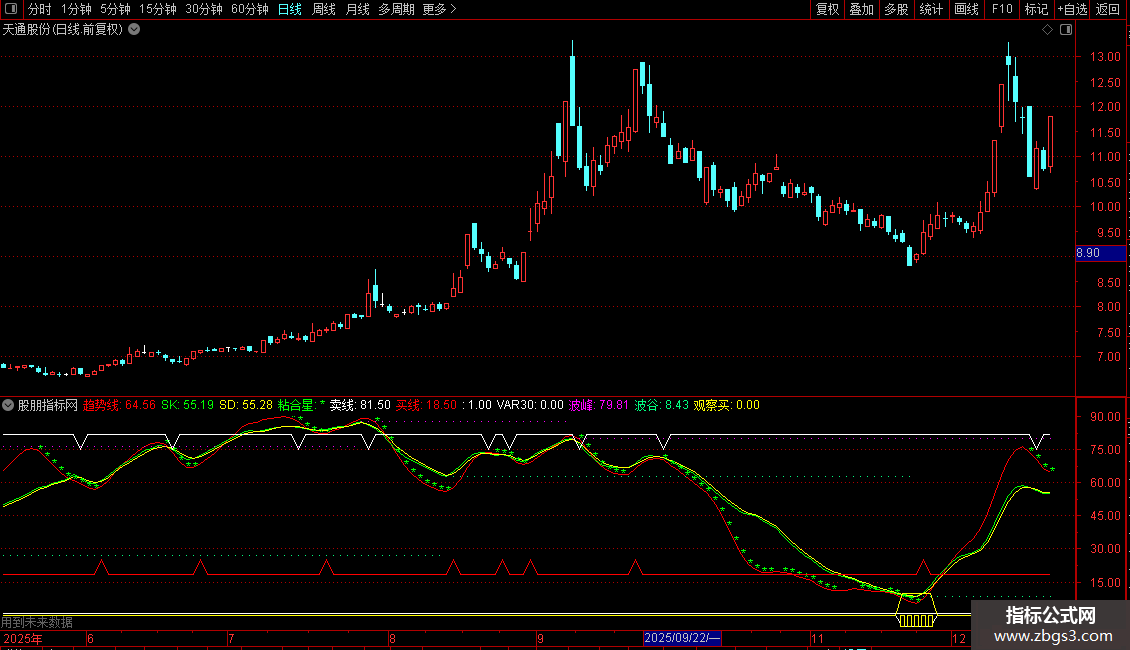
Task: Open the 多股 multi-stock view
Action: [897, 9]
